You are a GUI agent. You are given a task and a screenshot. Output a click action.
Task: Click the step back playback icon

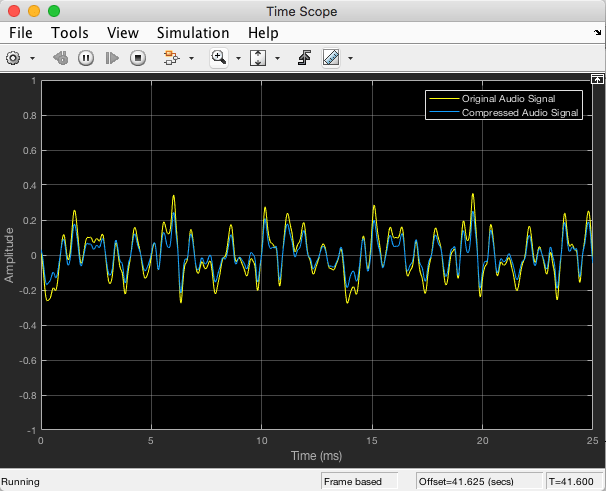tap(61, 58)
